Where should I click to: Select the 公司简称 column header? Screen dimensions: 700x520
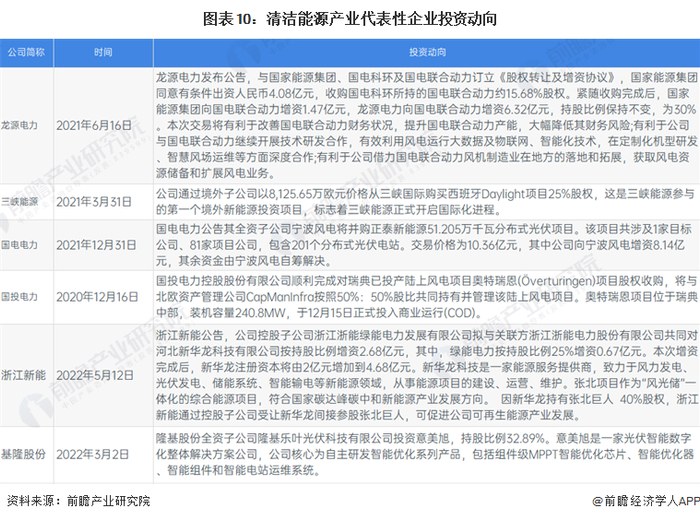[x=26, y=53]
